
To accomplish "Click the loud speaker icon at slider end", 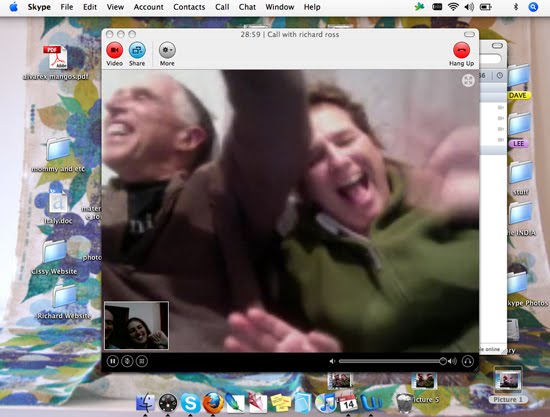I will 452,361.
